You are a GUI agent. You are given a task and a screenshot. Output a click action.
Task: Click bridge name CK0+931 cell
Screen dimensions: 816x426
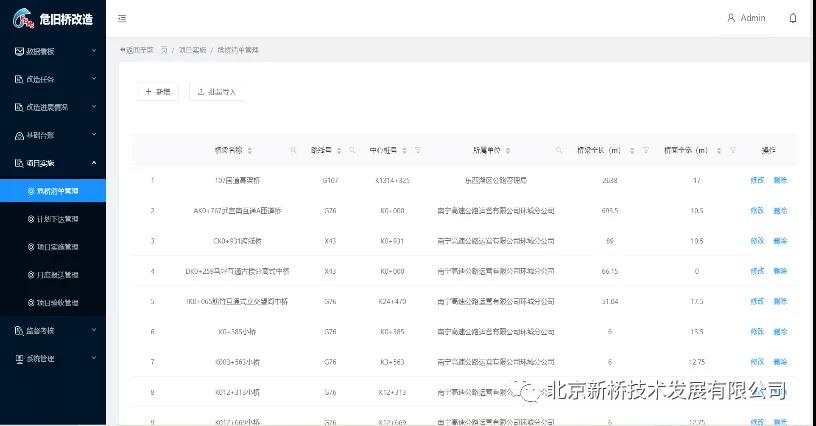coord(237,241)
